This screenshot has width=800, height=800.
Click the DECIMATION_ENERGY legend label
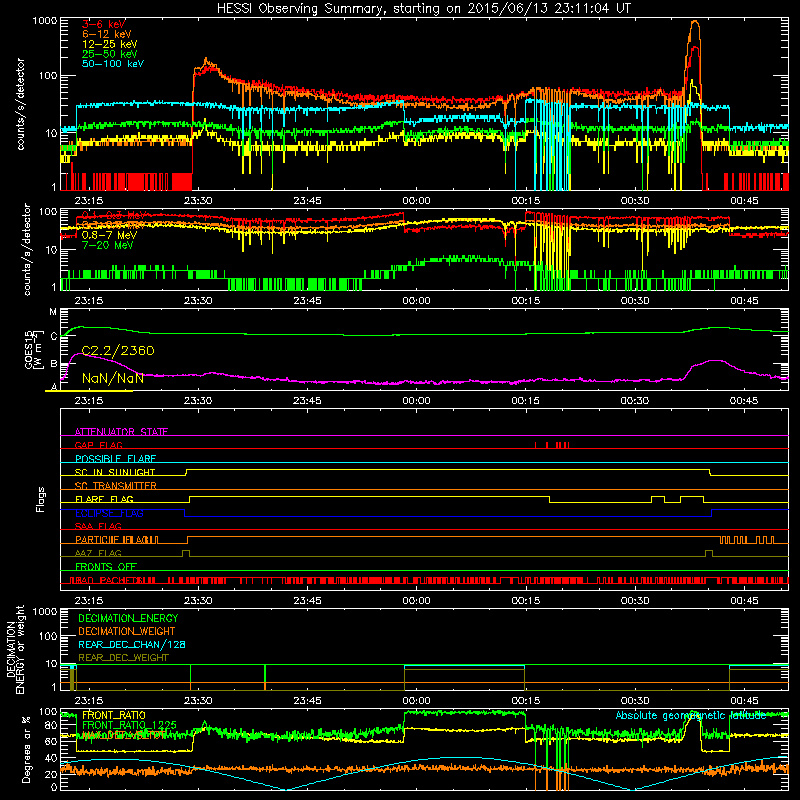(x=128, y=618)
